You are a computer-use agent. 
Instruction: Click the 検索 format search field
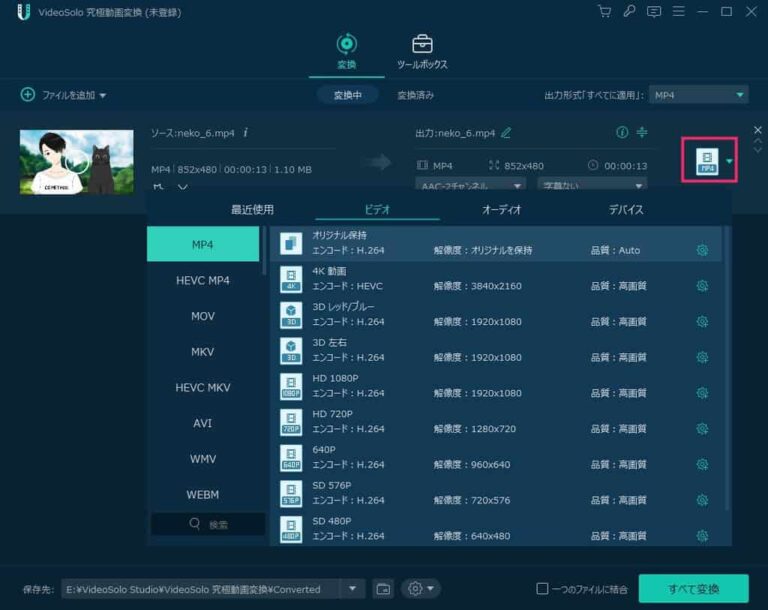point(208,524)
